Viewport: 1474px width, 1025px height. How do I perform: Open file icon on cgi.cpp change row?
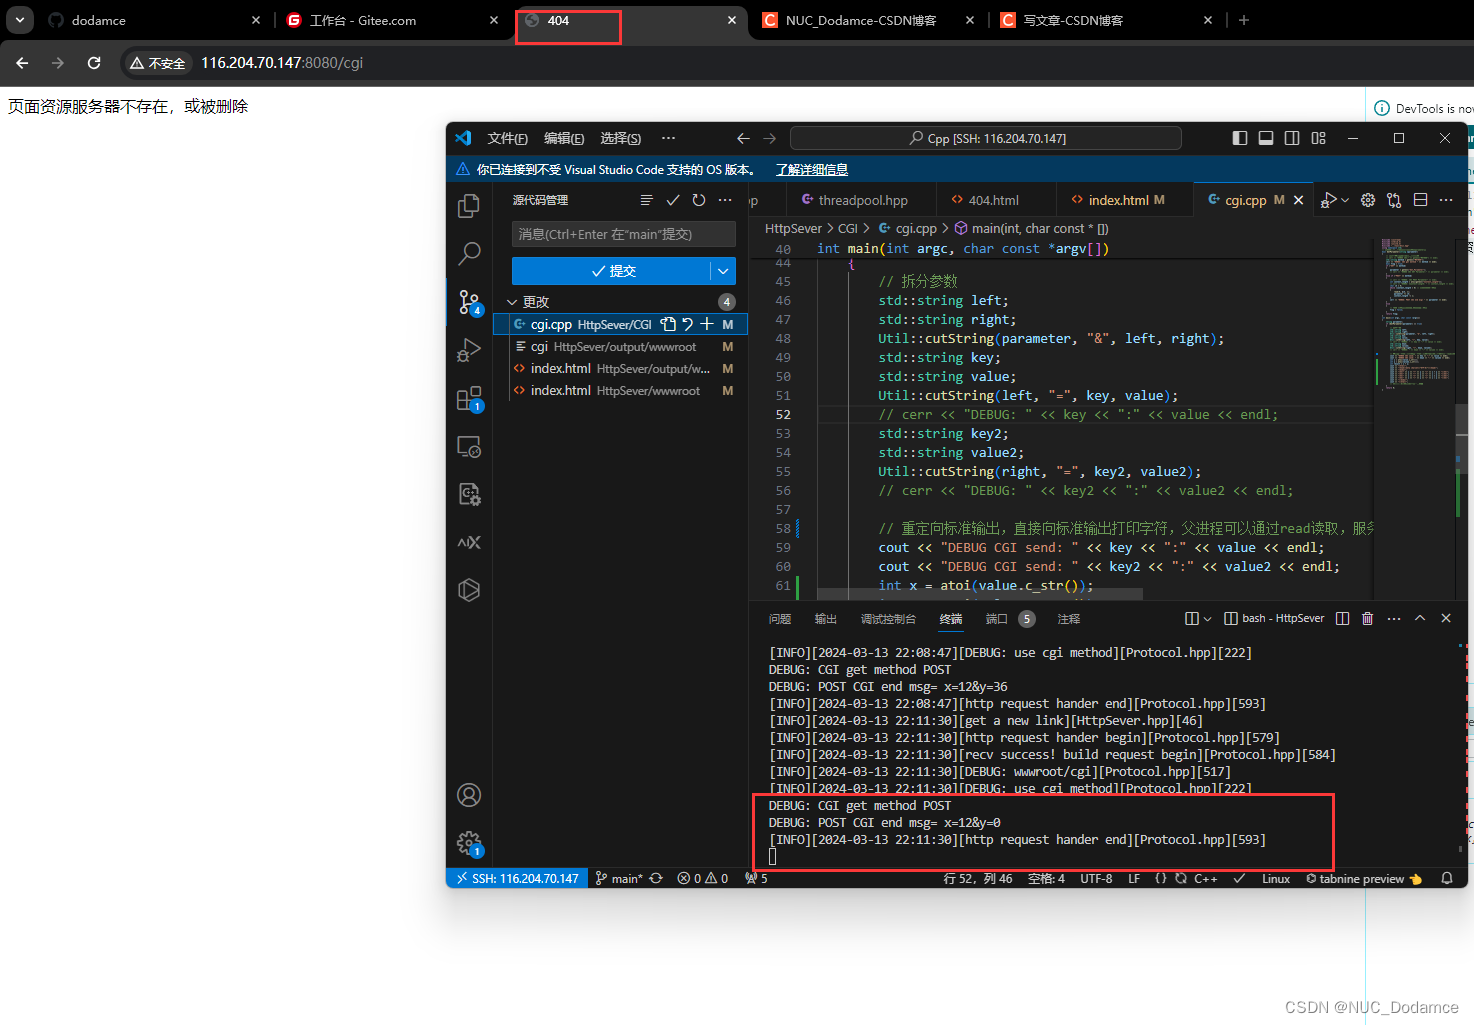pos(668,324)
